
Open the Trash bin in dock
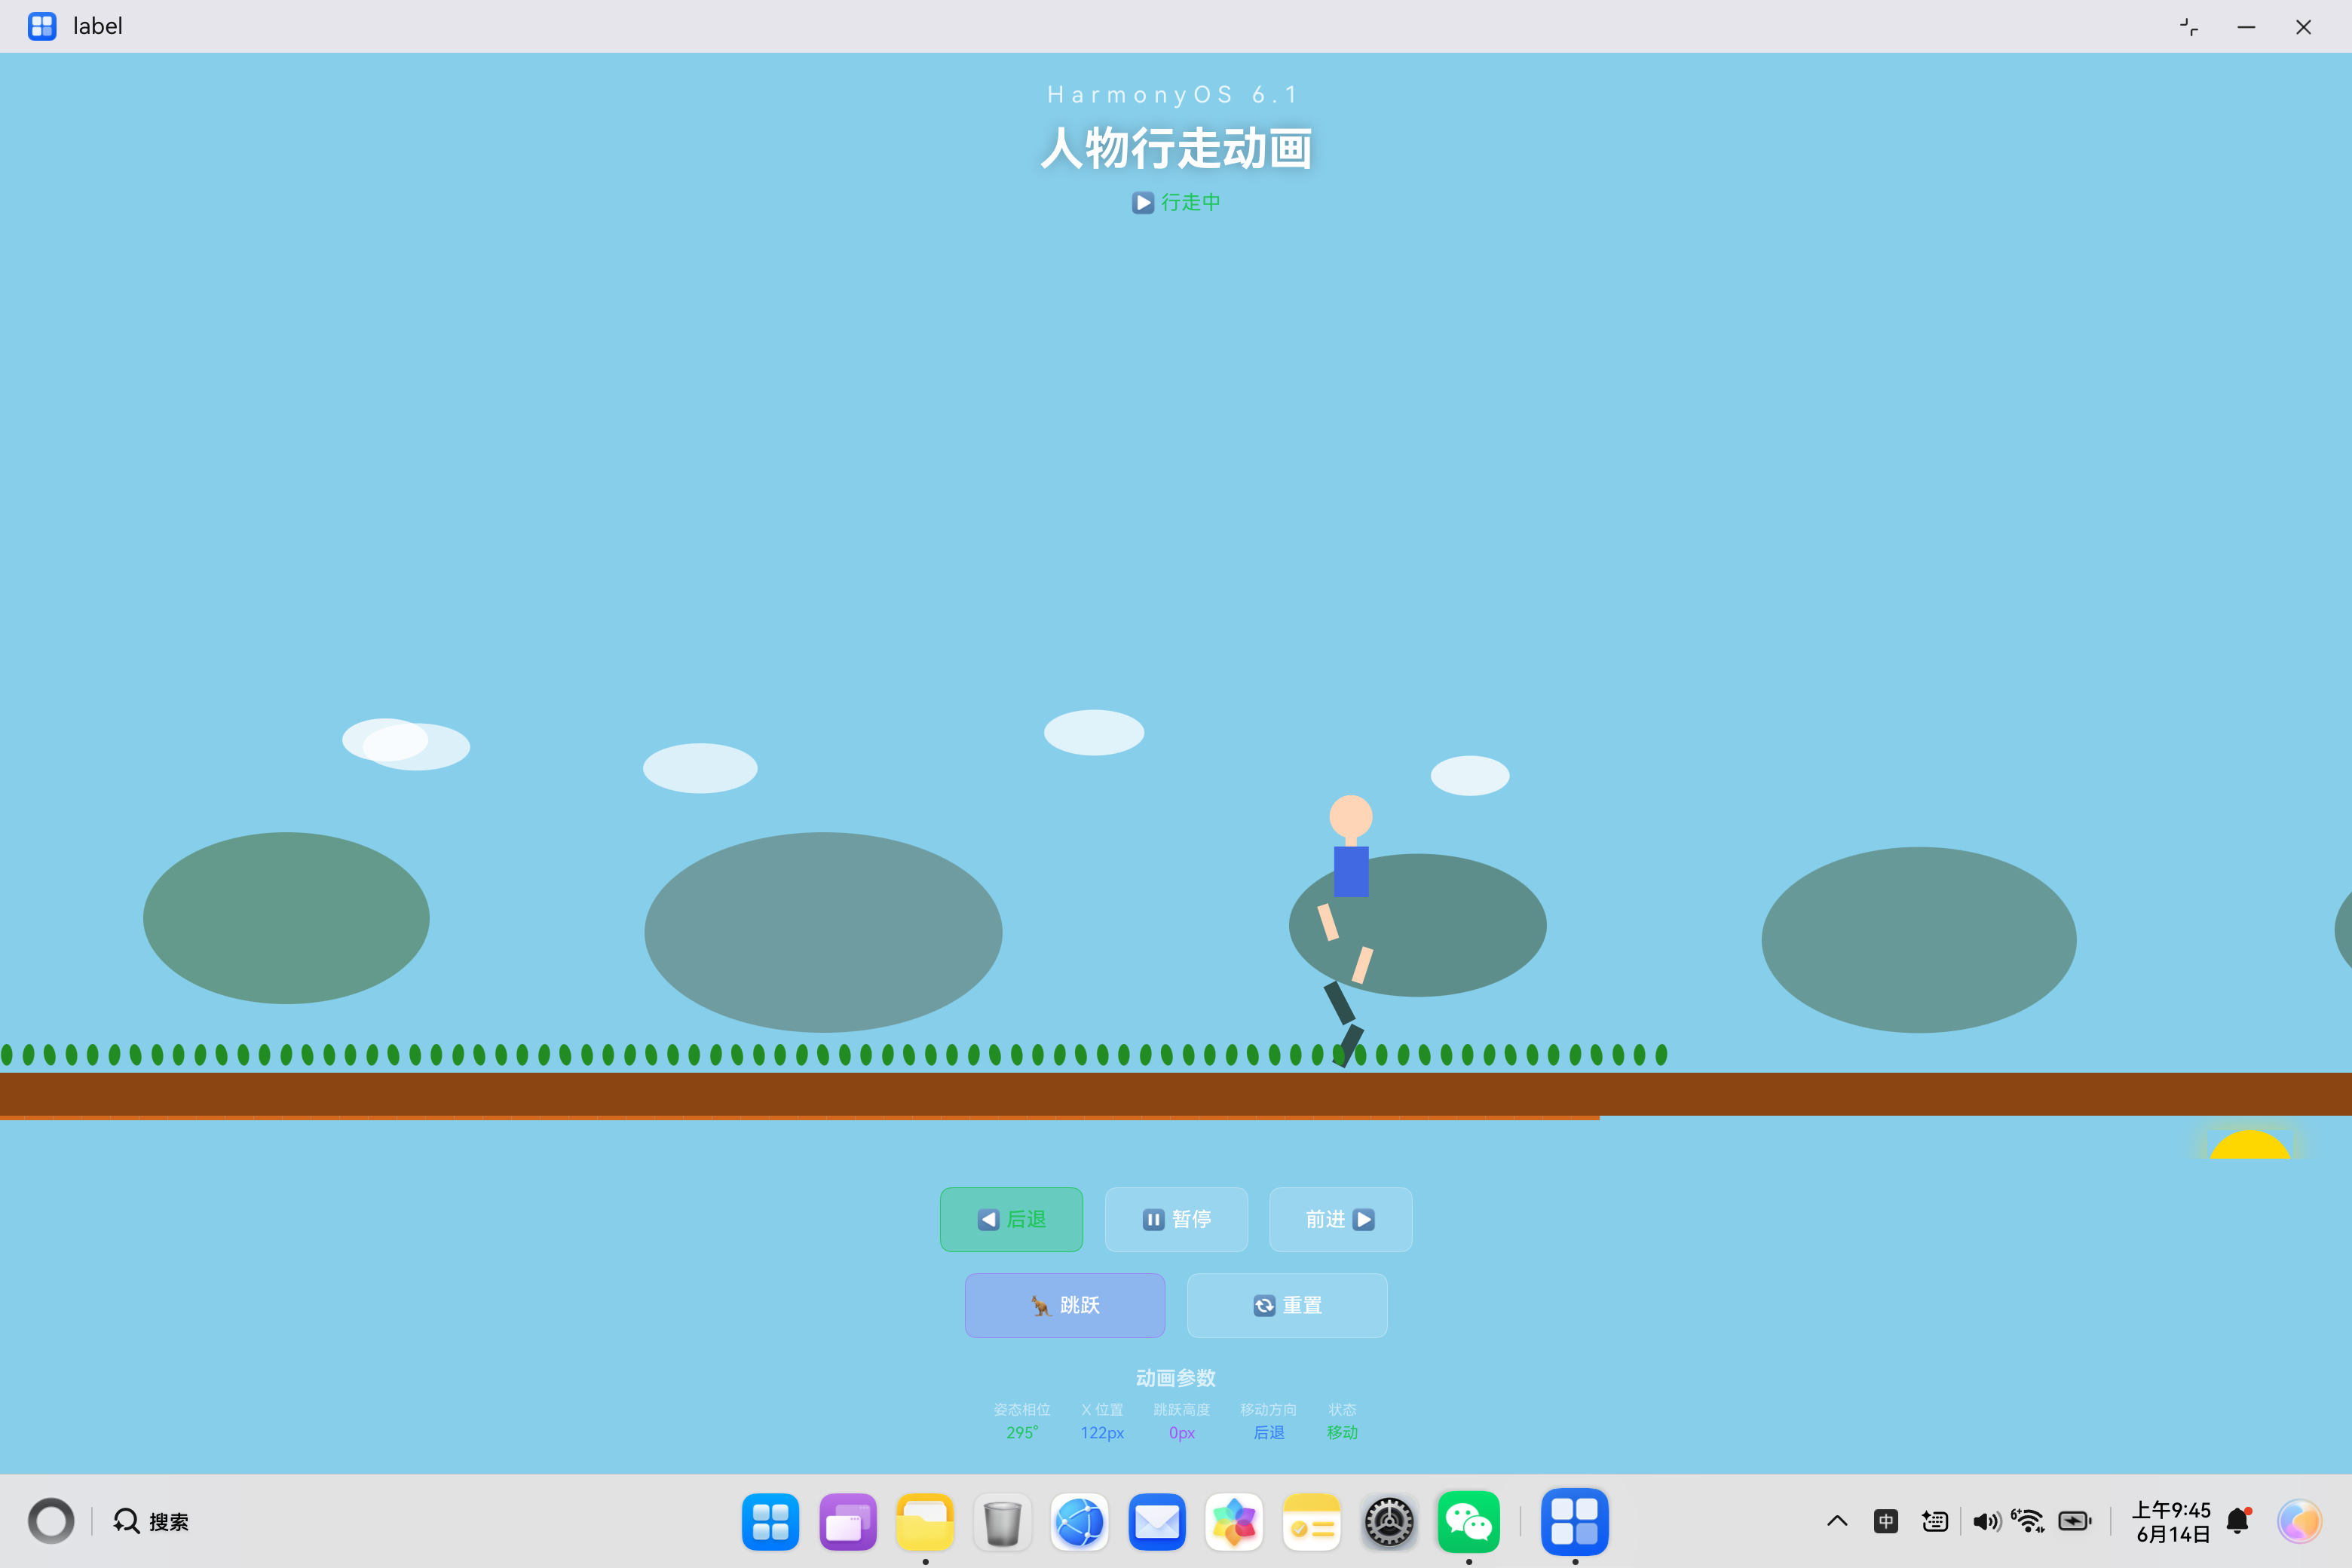(1002, 1521)
